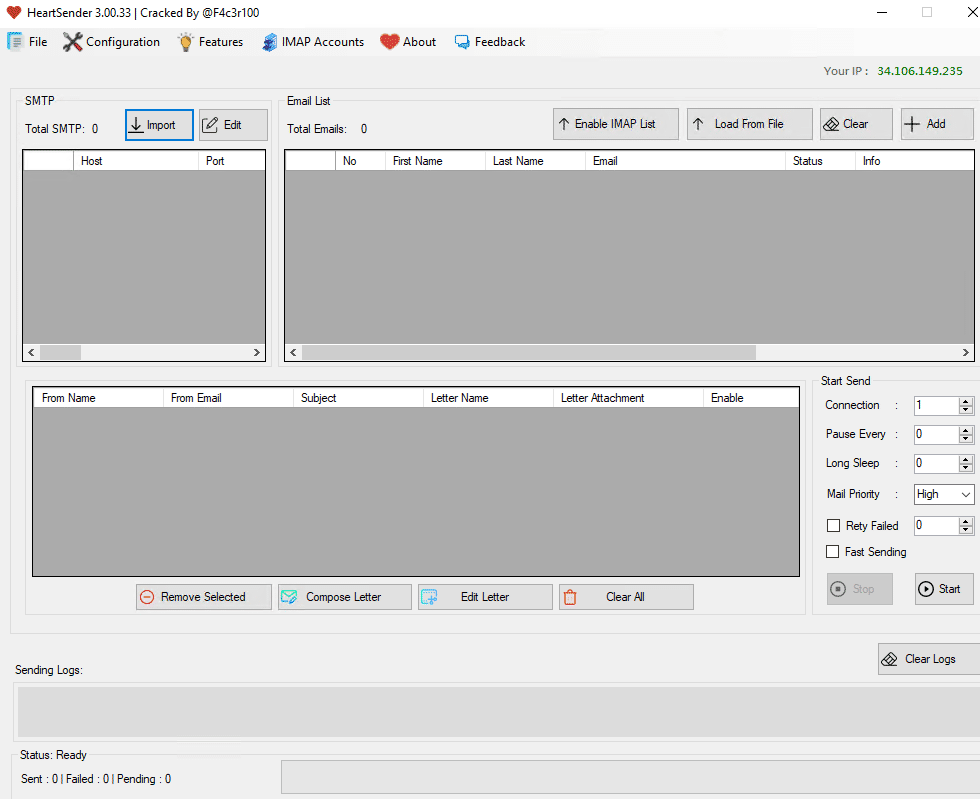Enable the Fast Sending checkbox
The width and height of the screenshot is (980, 799).
[x=832, y=551]
